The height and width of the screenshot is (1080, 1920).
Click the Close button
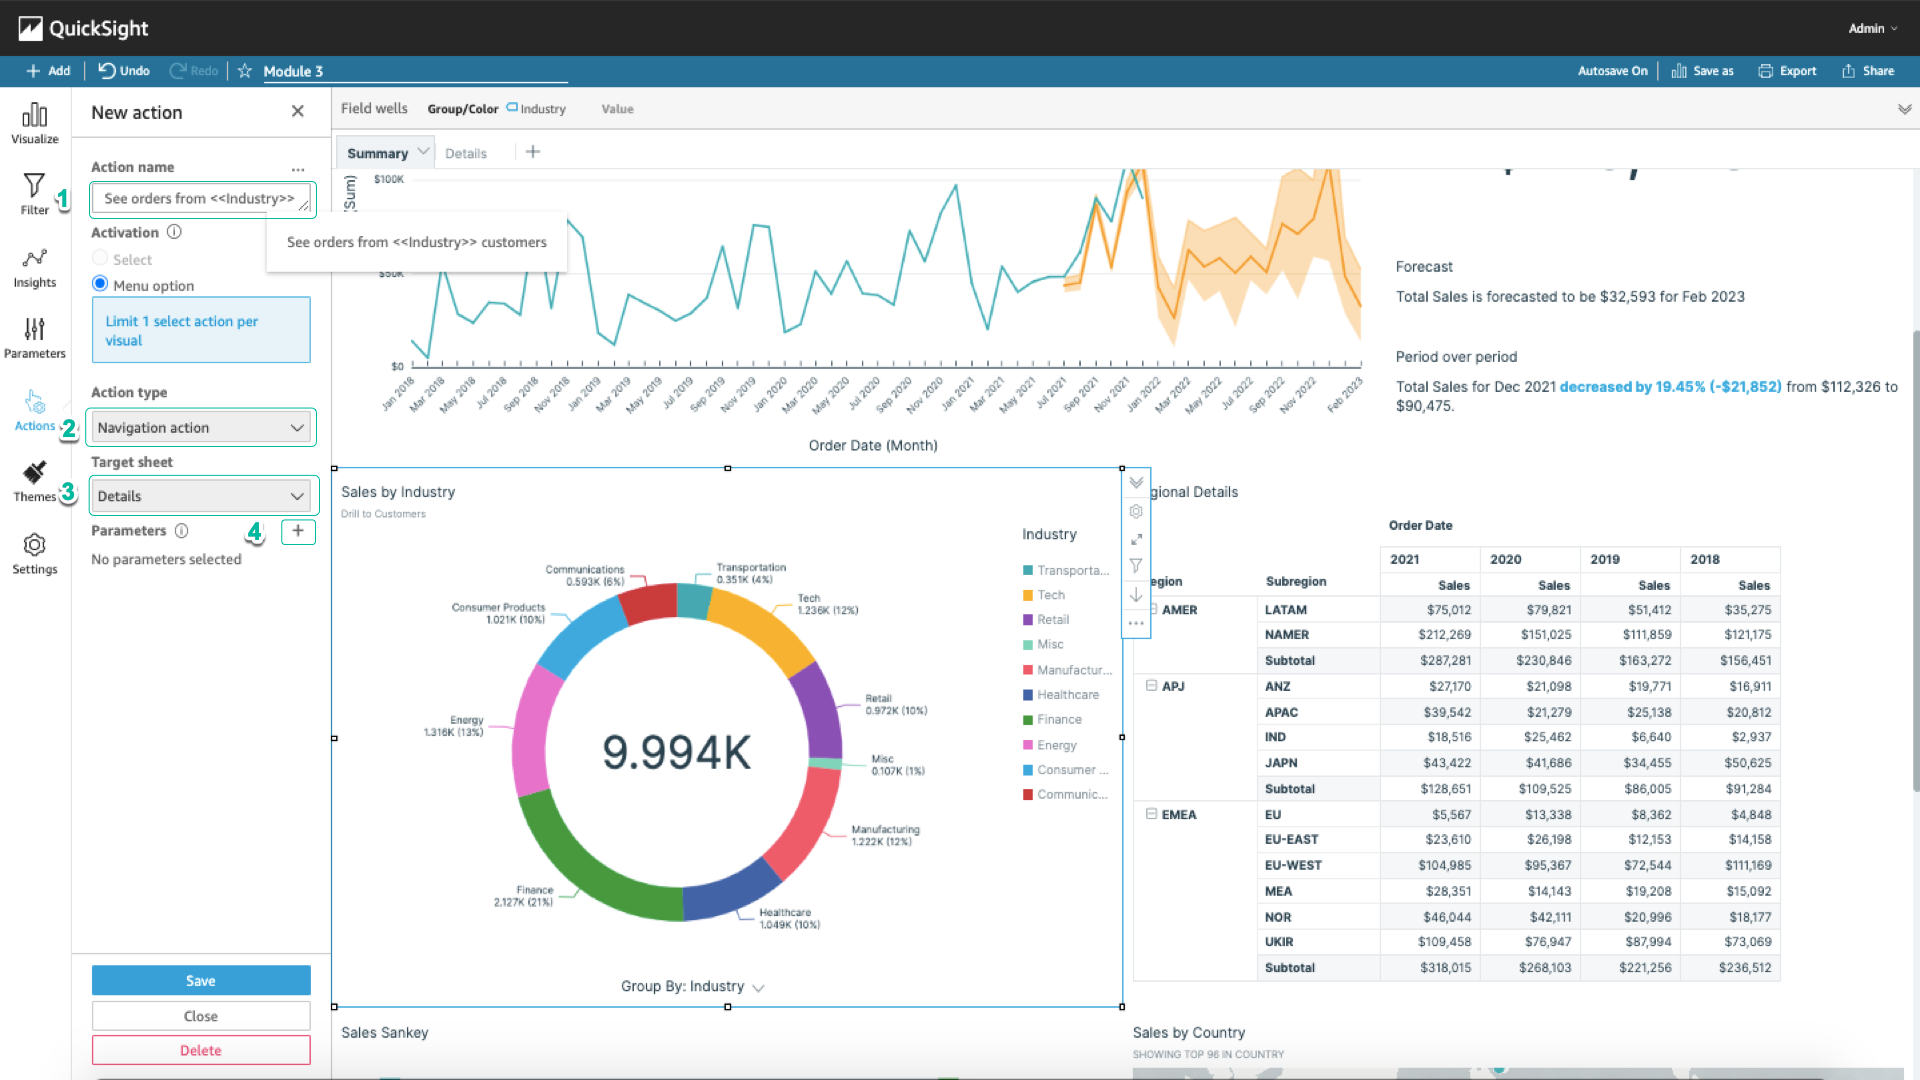point(201,1016)
